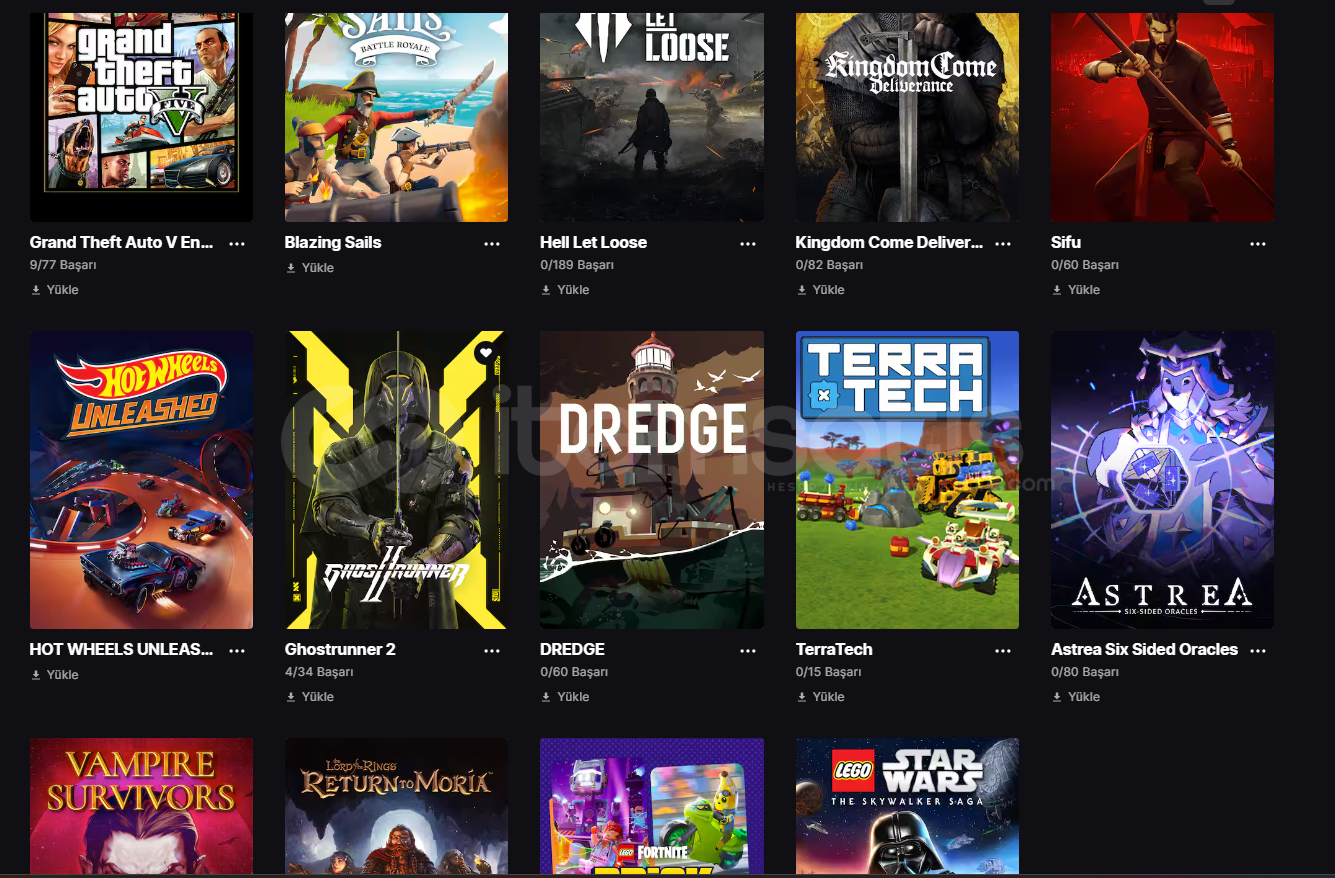Open more options for Sifu
Viewport: 1335px width, 878px height.
point(1258,243)
